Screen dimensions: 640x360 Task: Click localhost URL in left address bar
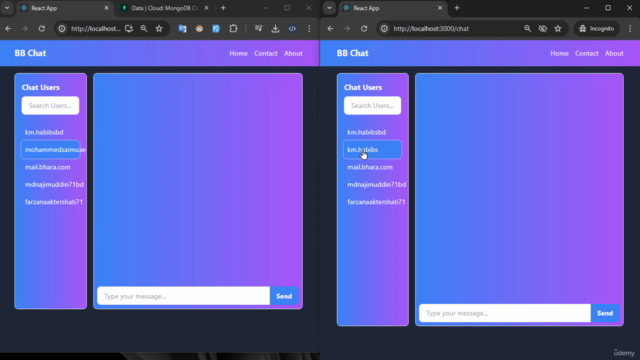coord(96,29)
